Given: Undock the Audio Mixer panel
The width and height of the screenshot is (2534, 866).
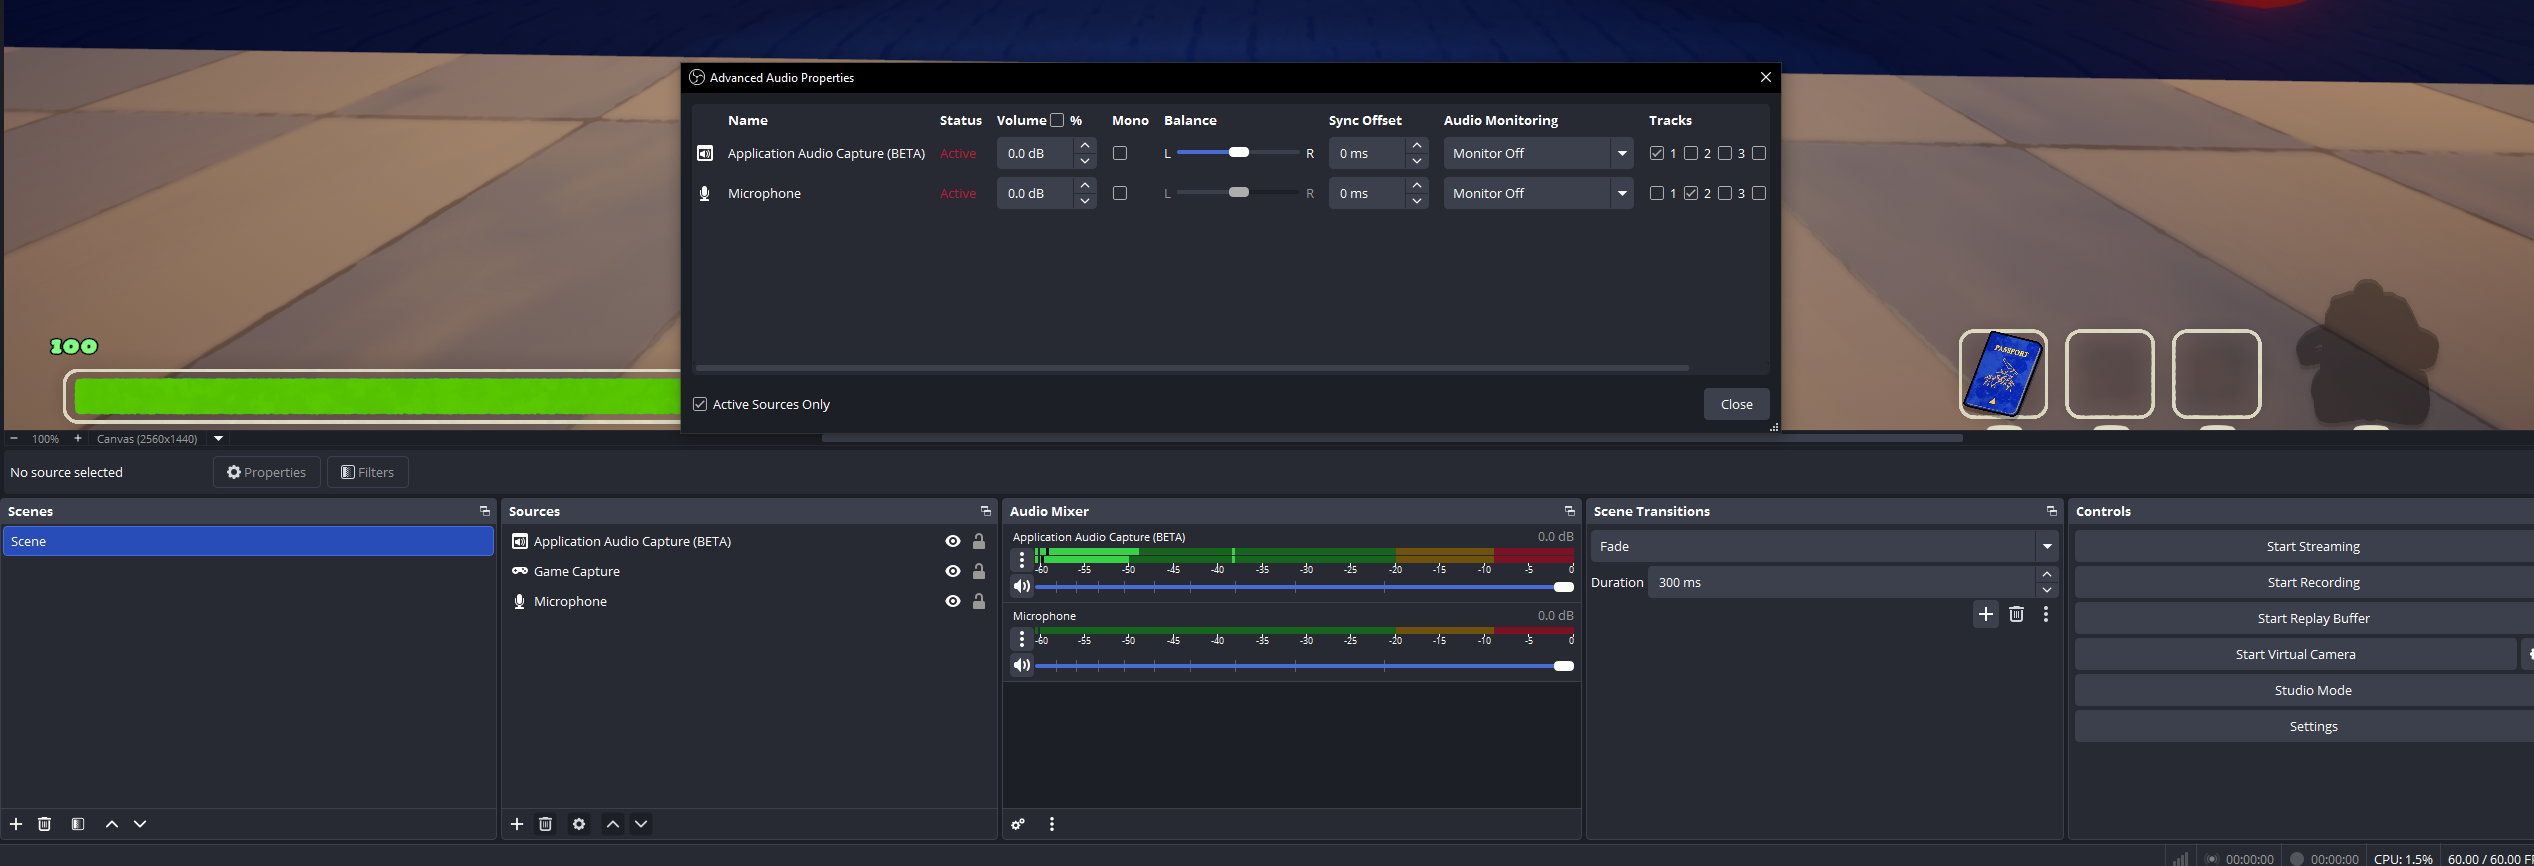Looking at the screenshot, I should (x=1570, y=511).
